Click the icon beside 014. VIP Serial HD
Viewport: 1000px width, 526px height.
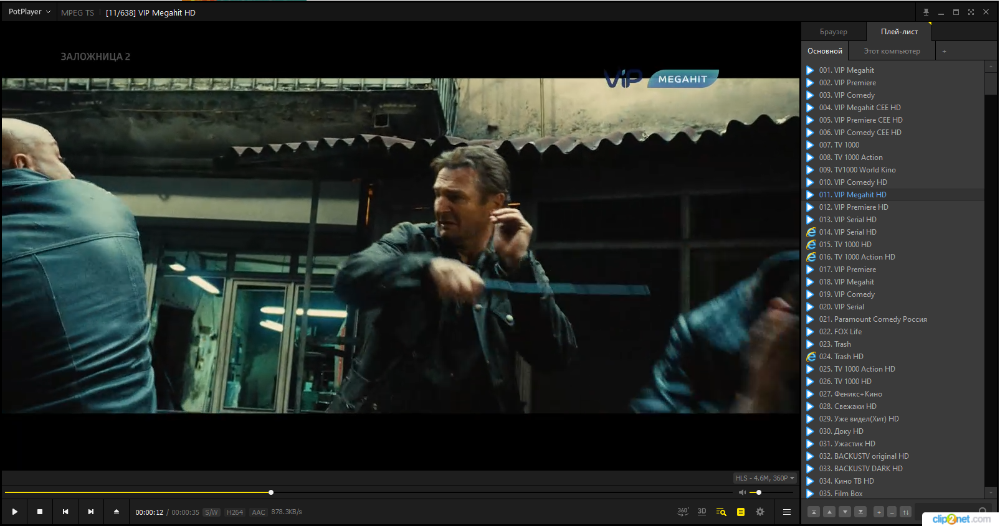(811, 232)
